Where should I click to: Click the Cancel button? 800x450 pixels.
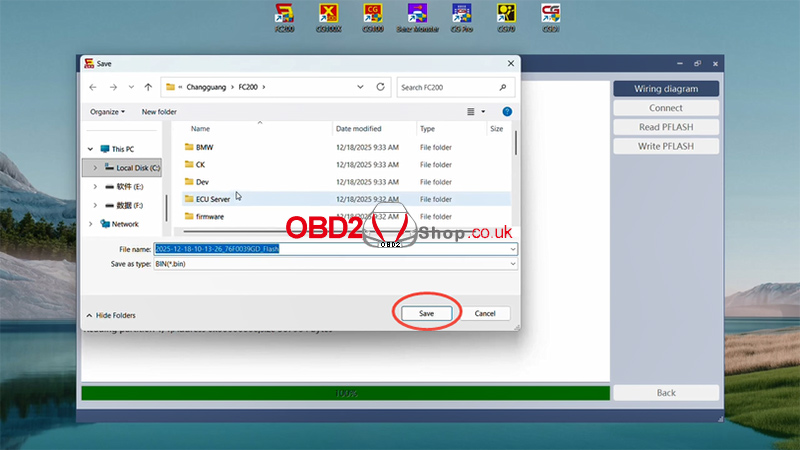point(485,313)
